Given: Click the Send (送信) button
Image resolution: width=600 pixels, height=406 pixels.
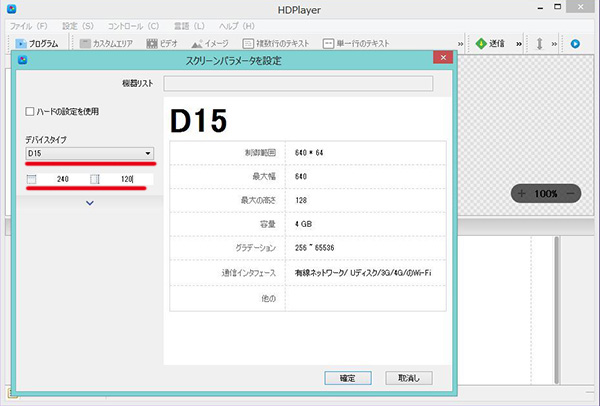Looking at the screenshot, I should [x=490, y=43].
